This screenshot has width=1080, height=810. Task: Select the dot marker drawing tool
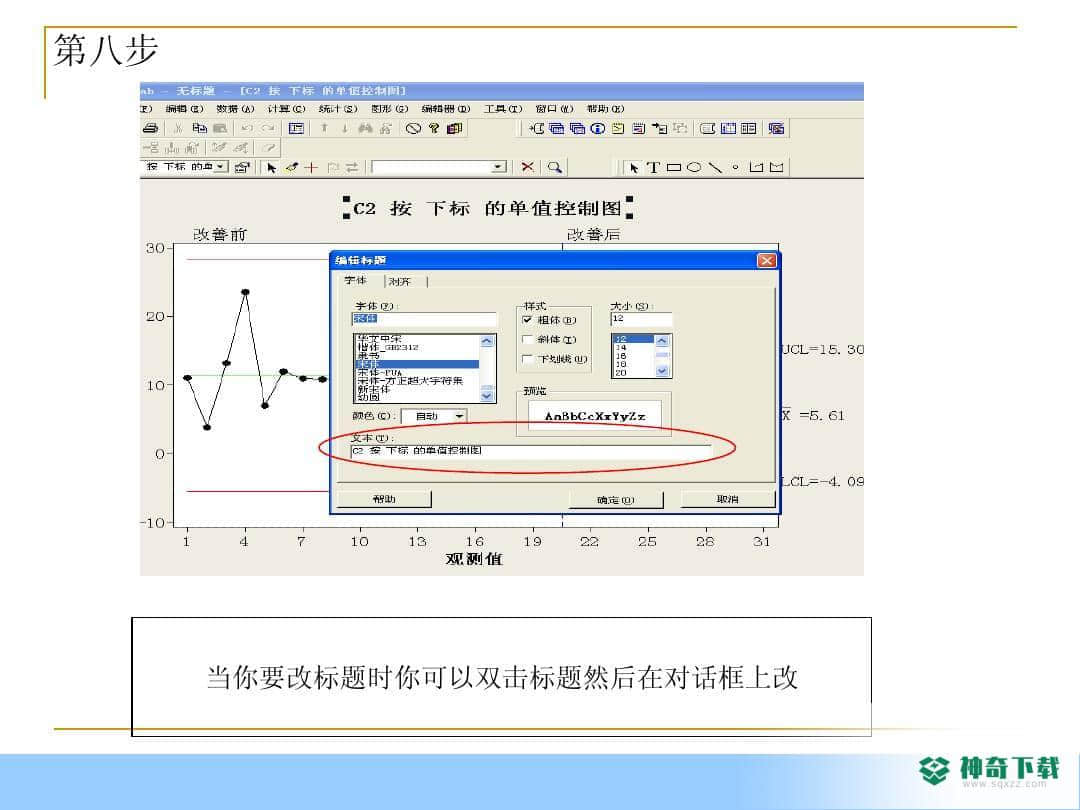click(736, 167)
